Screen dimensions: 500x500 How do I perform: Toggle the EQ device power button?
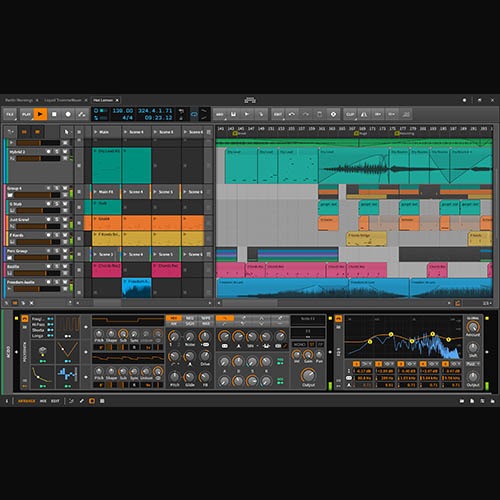338,319
